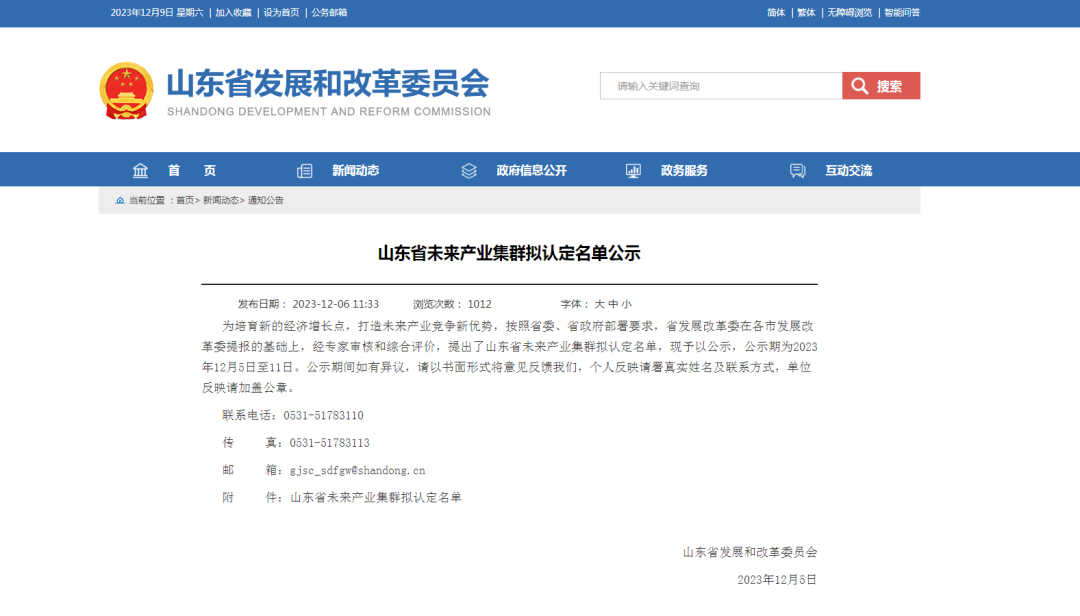
Task: Focus the keyword search input field
Action: pyautogui.click(x=721, y=86)
